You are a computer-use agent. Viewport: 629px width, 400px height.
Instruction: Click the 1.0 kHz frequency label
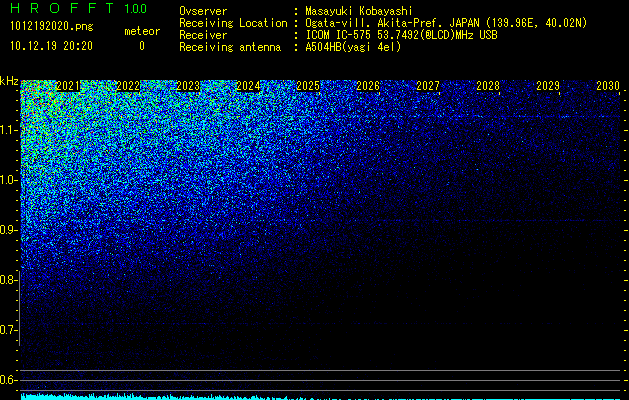point(9,180)
